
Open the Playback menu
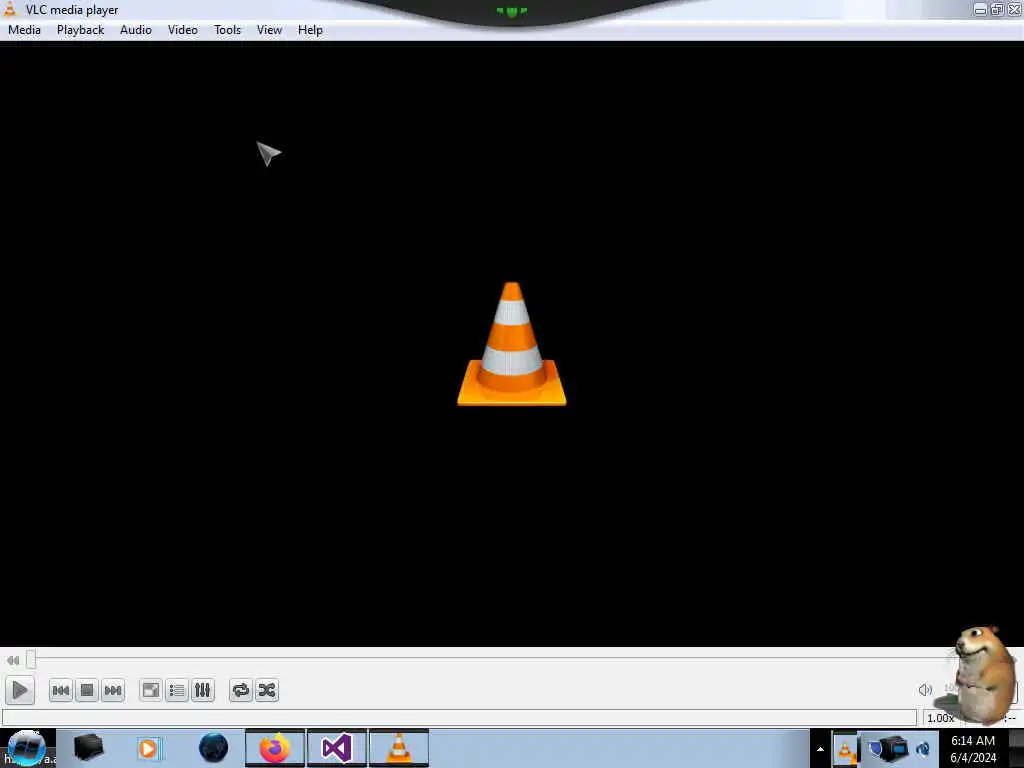tap(80, 30)
